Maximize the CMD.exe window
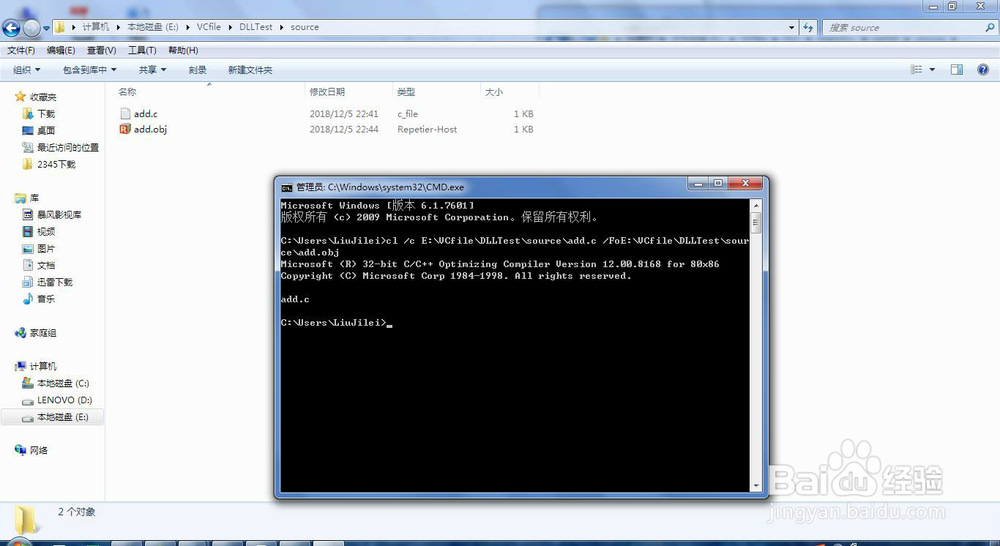The height and width of the screenshot is (546, 1000). click(717, 183)
